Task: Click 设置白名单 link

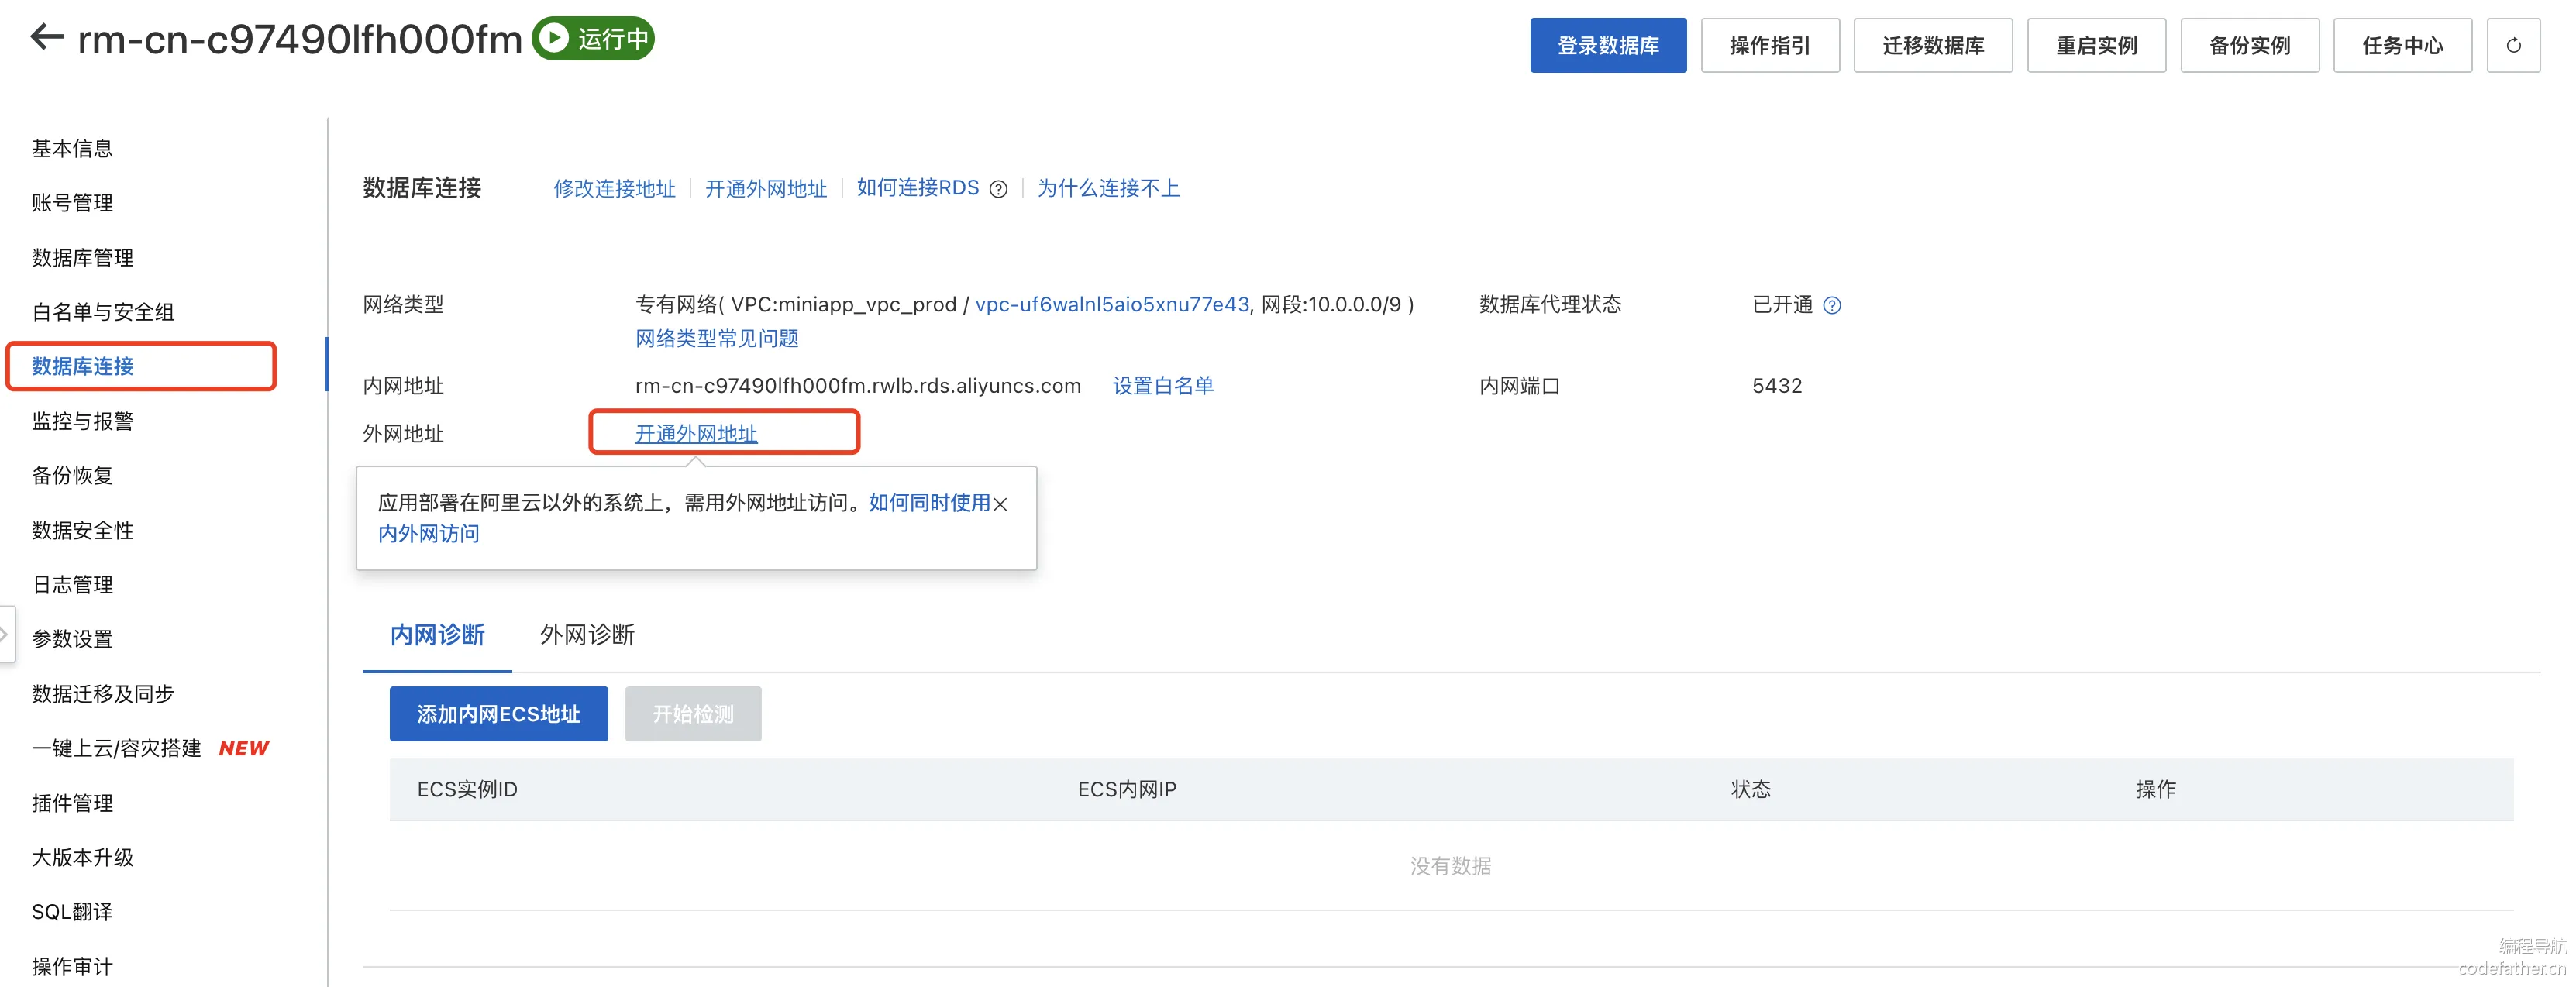Action: coord(1163,386)
